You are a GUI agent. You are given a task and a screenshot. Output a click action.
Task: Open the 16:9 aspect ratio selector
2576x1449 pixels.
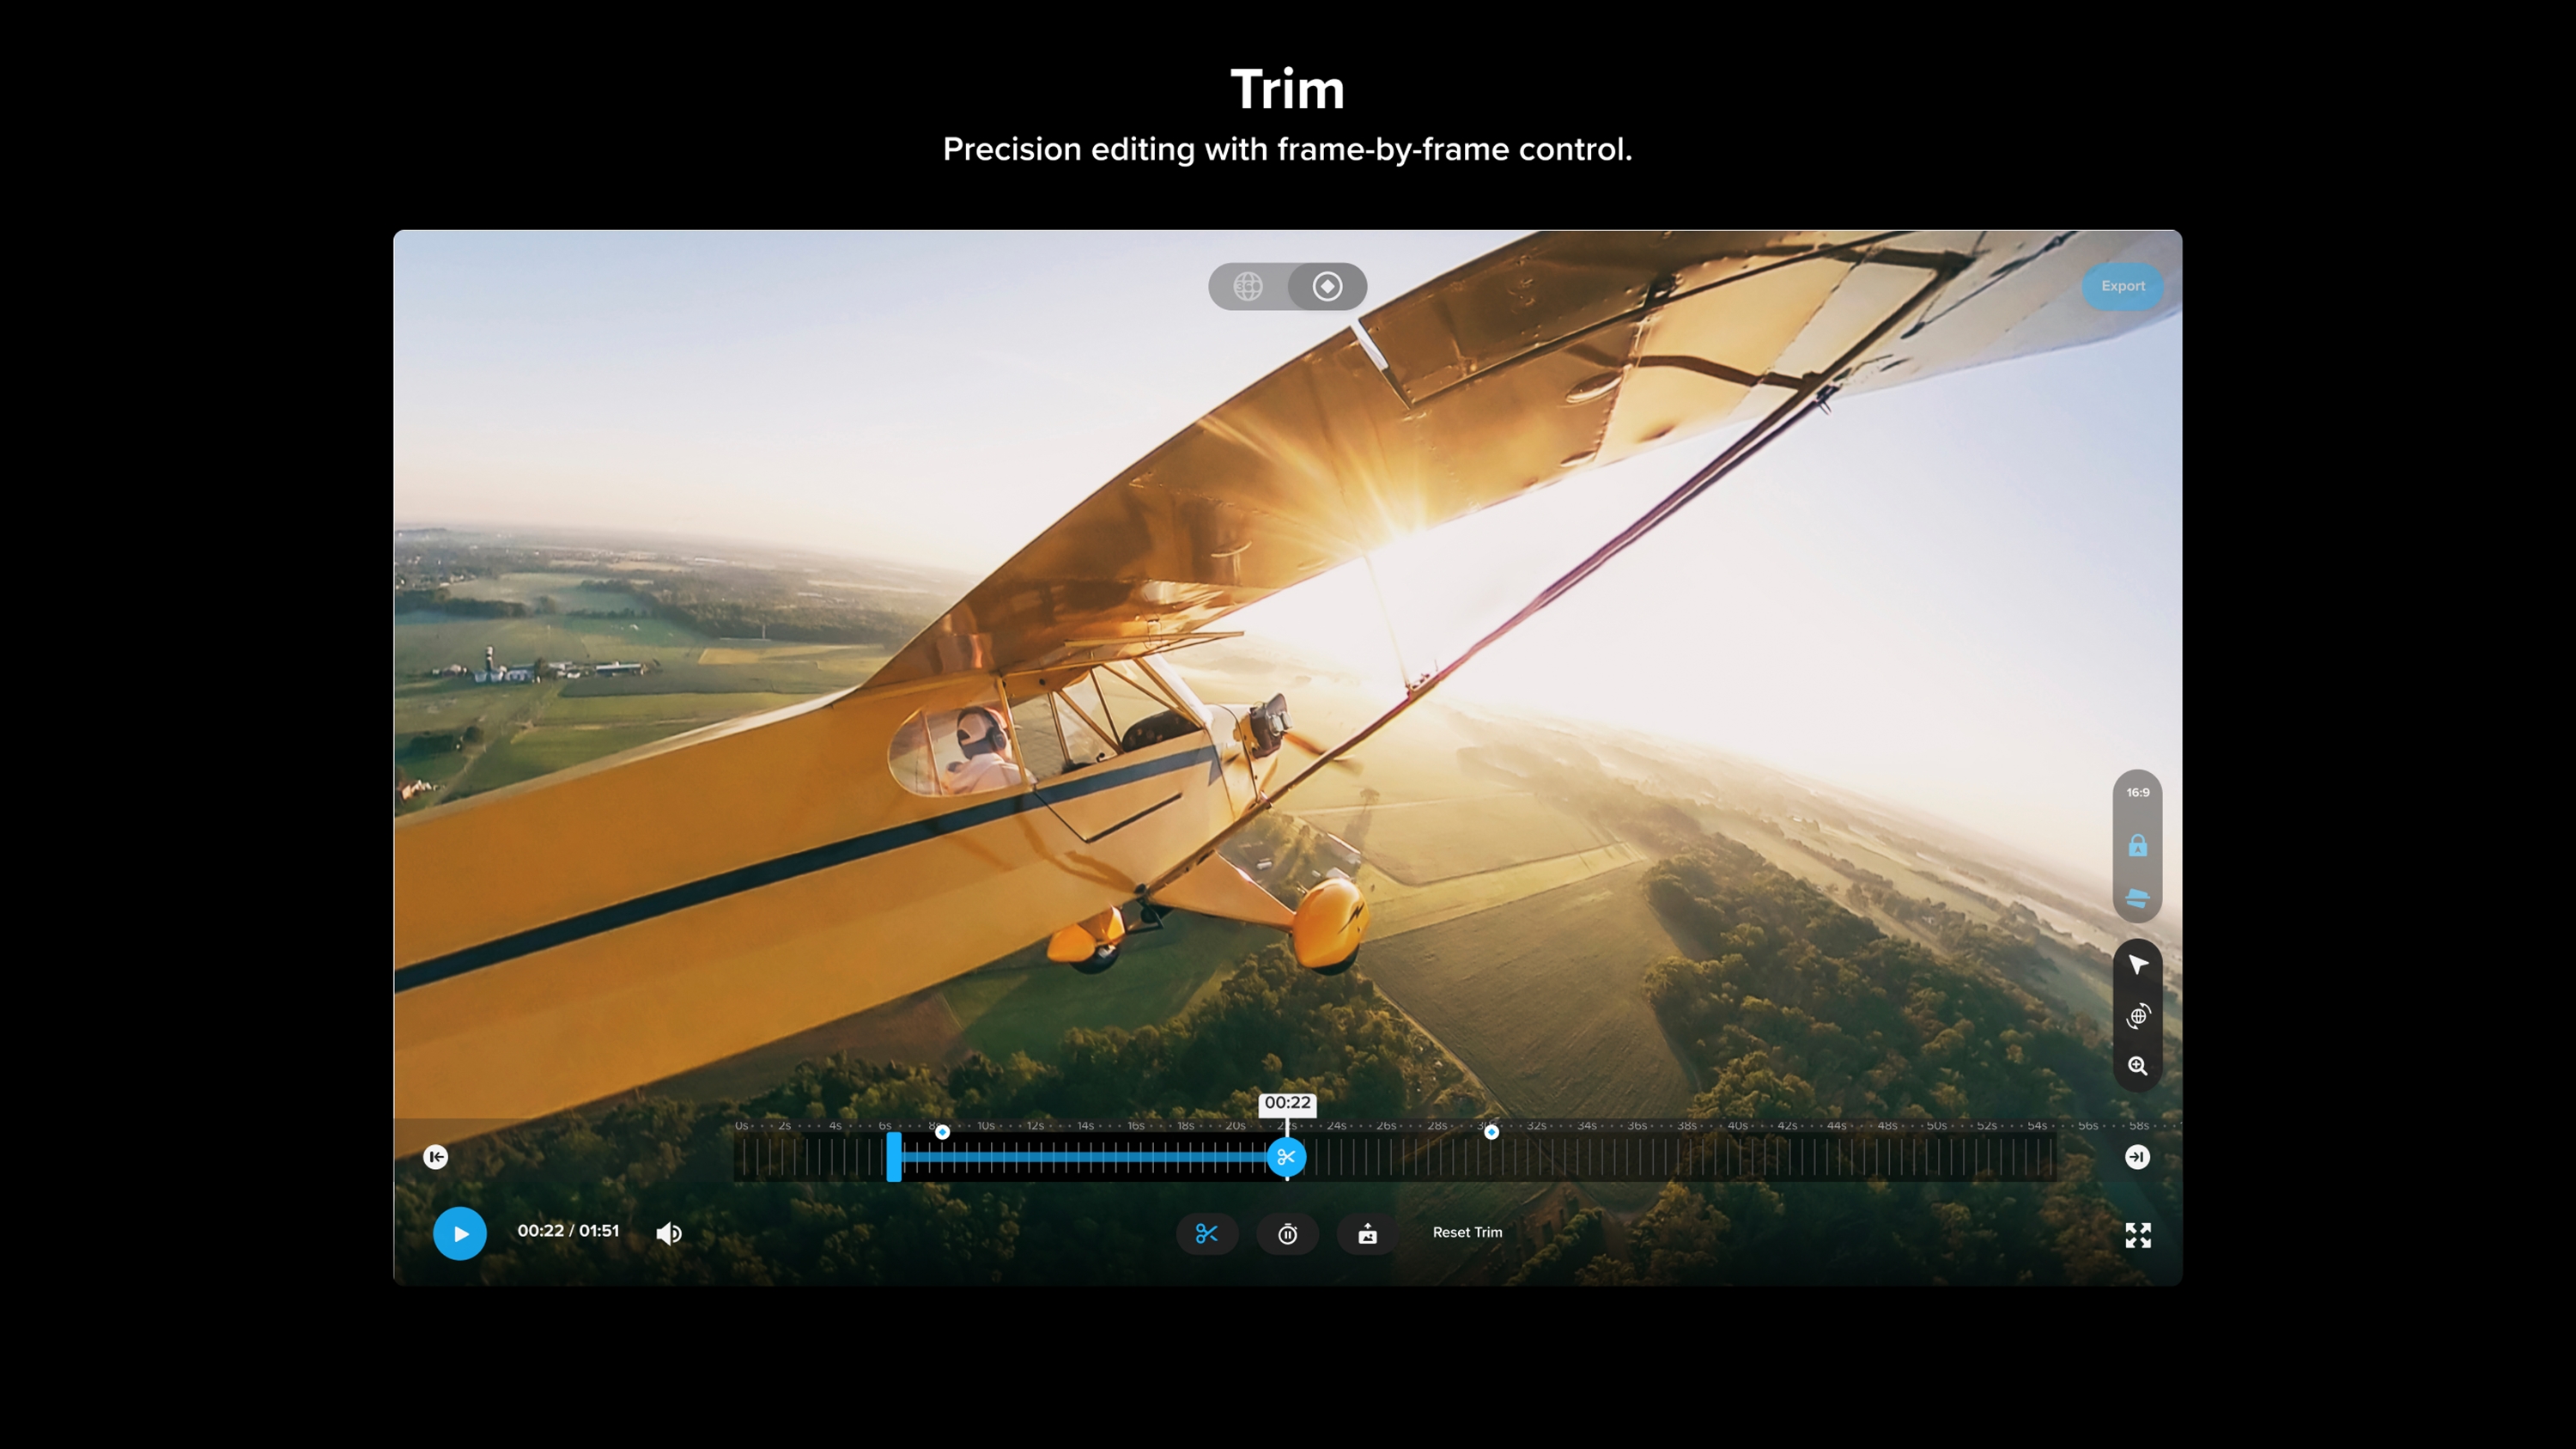(x=2137, y=792)
